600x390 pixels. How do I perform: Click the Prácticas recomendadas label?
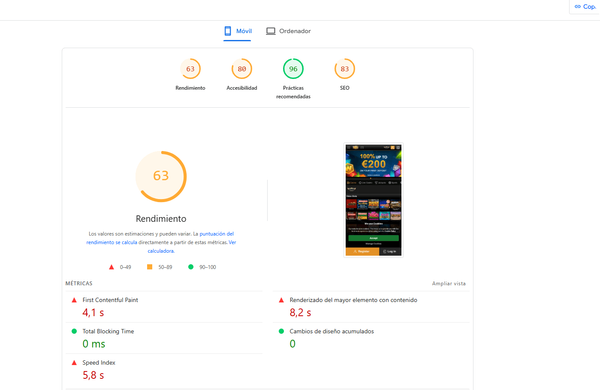click(293, 92)
